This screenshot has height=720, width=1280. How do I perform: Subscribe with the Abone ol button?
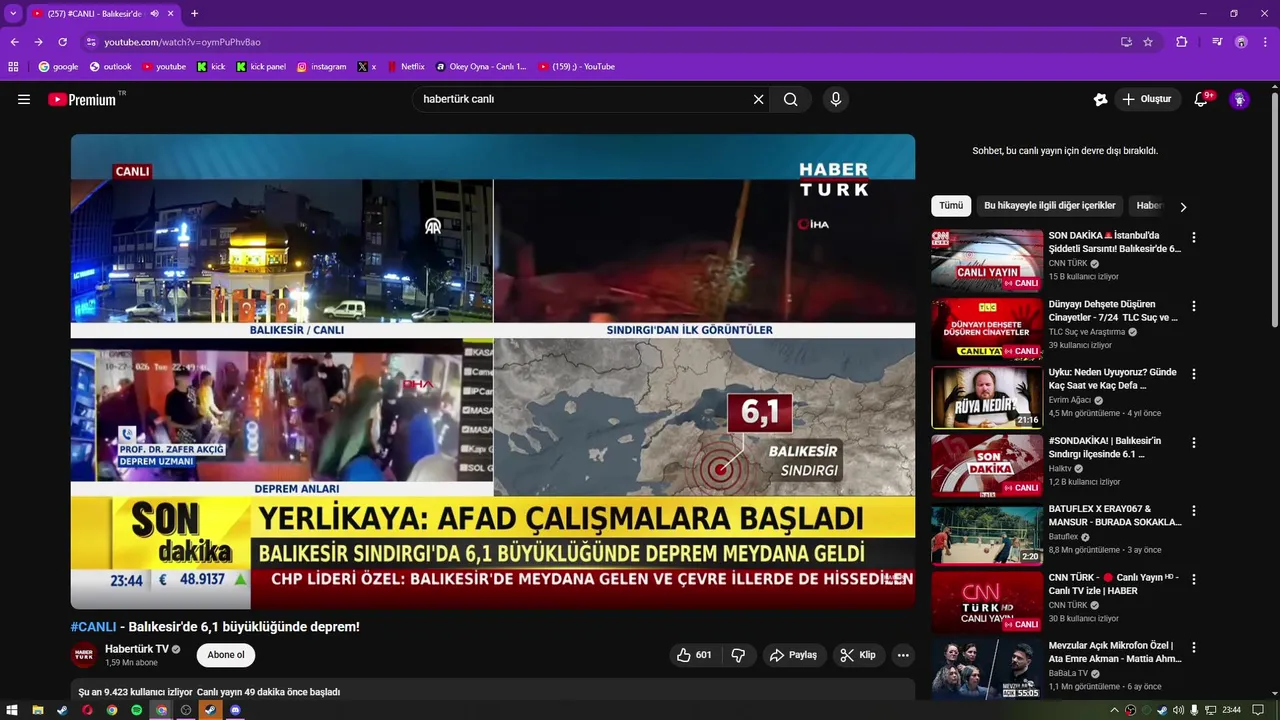226,655
